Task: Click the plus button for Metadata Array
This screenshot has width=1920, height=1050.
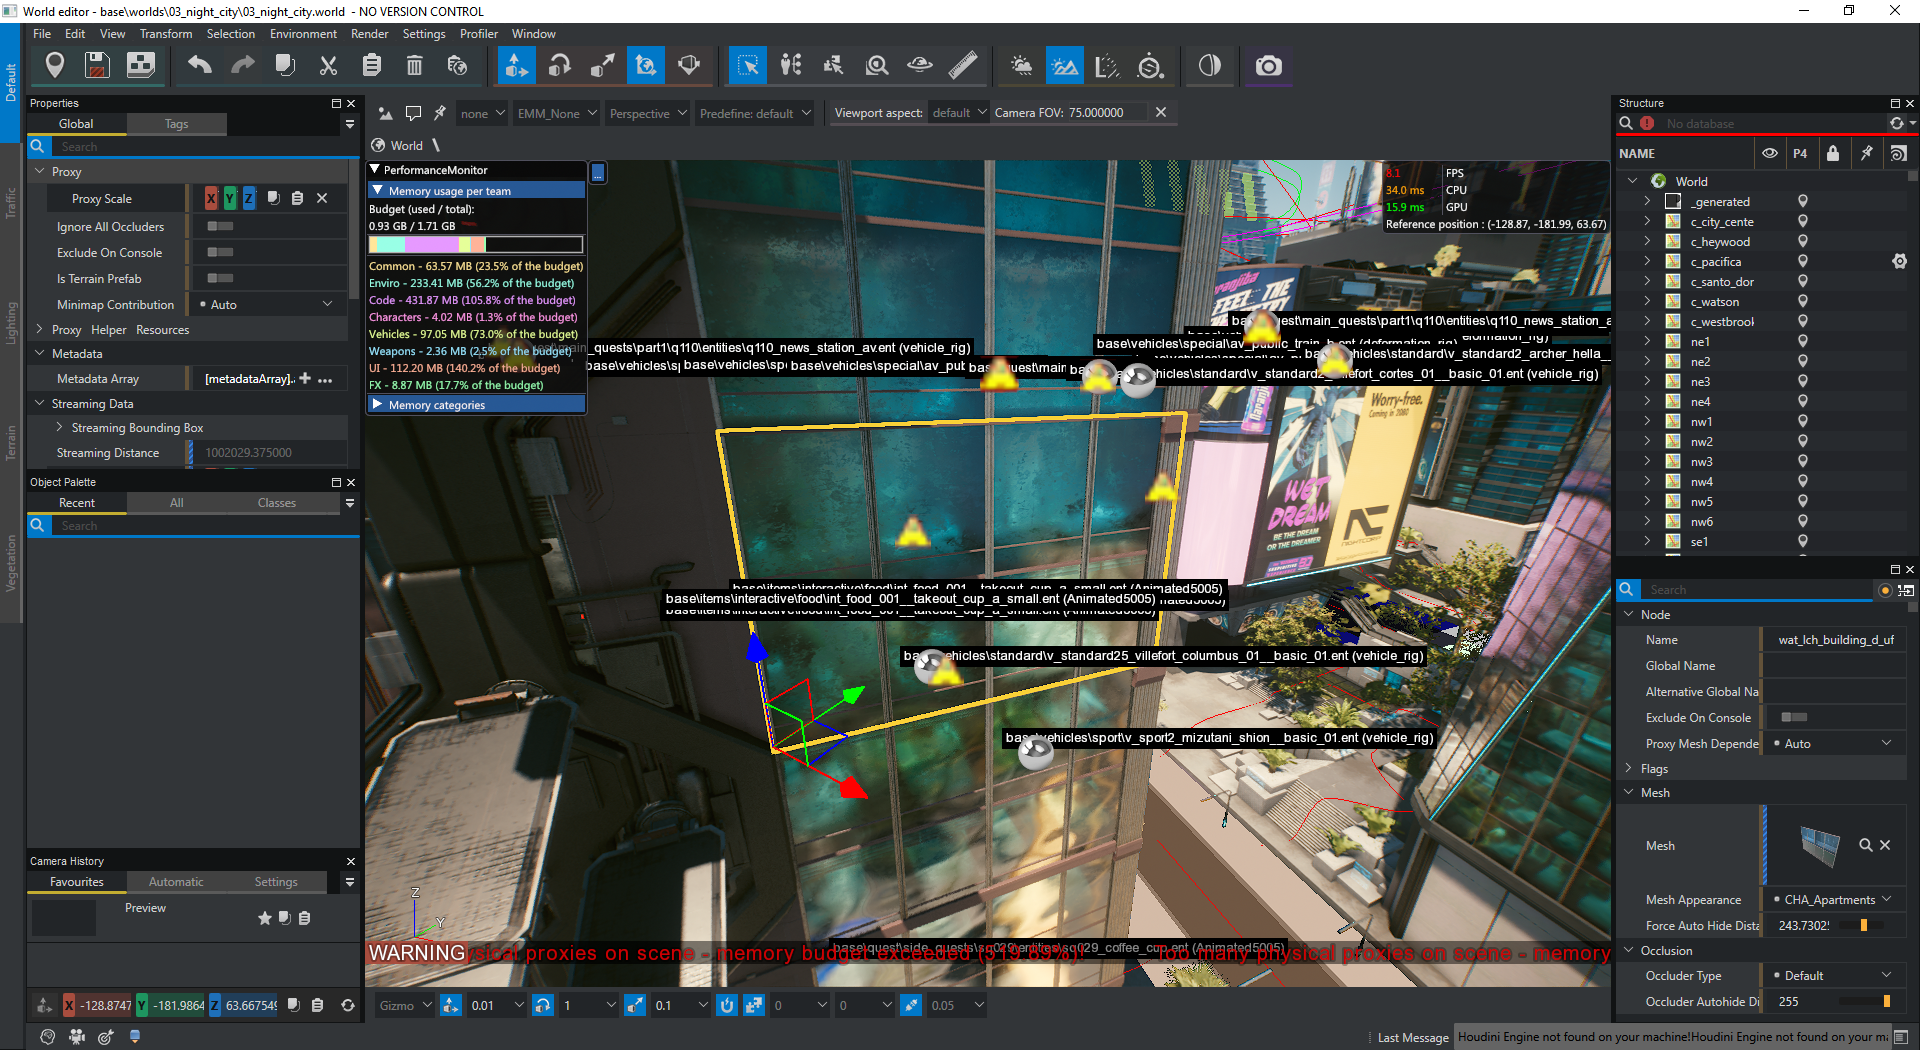Action: [305, 379]
